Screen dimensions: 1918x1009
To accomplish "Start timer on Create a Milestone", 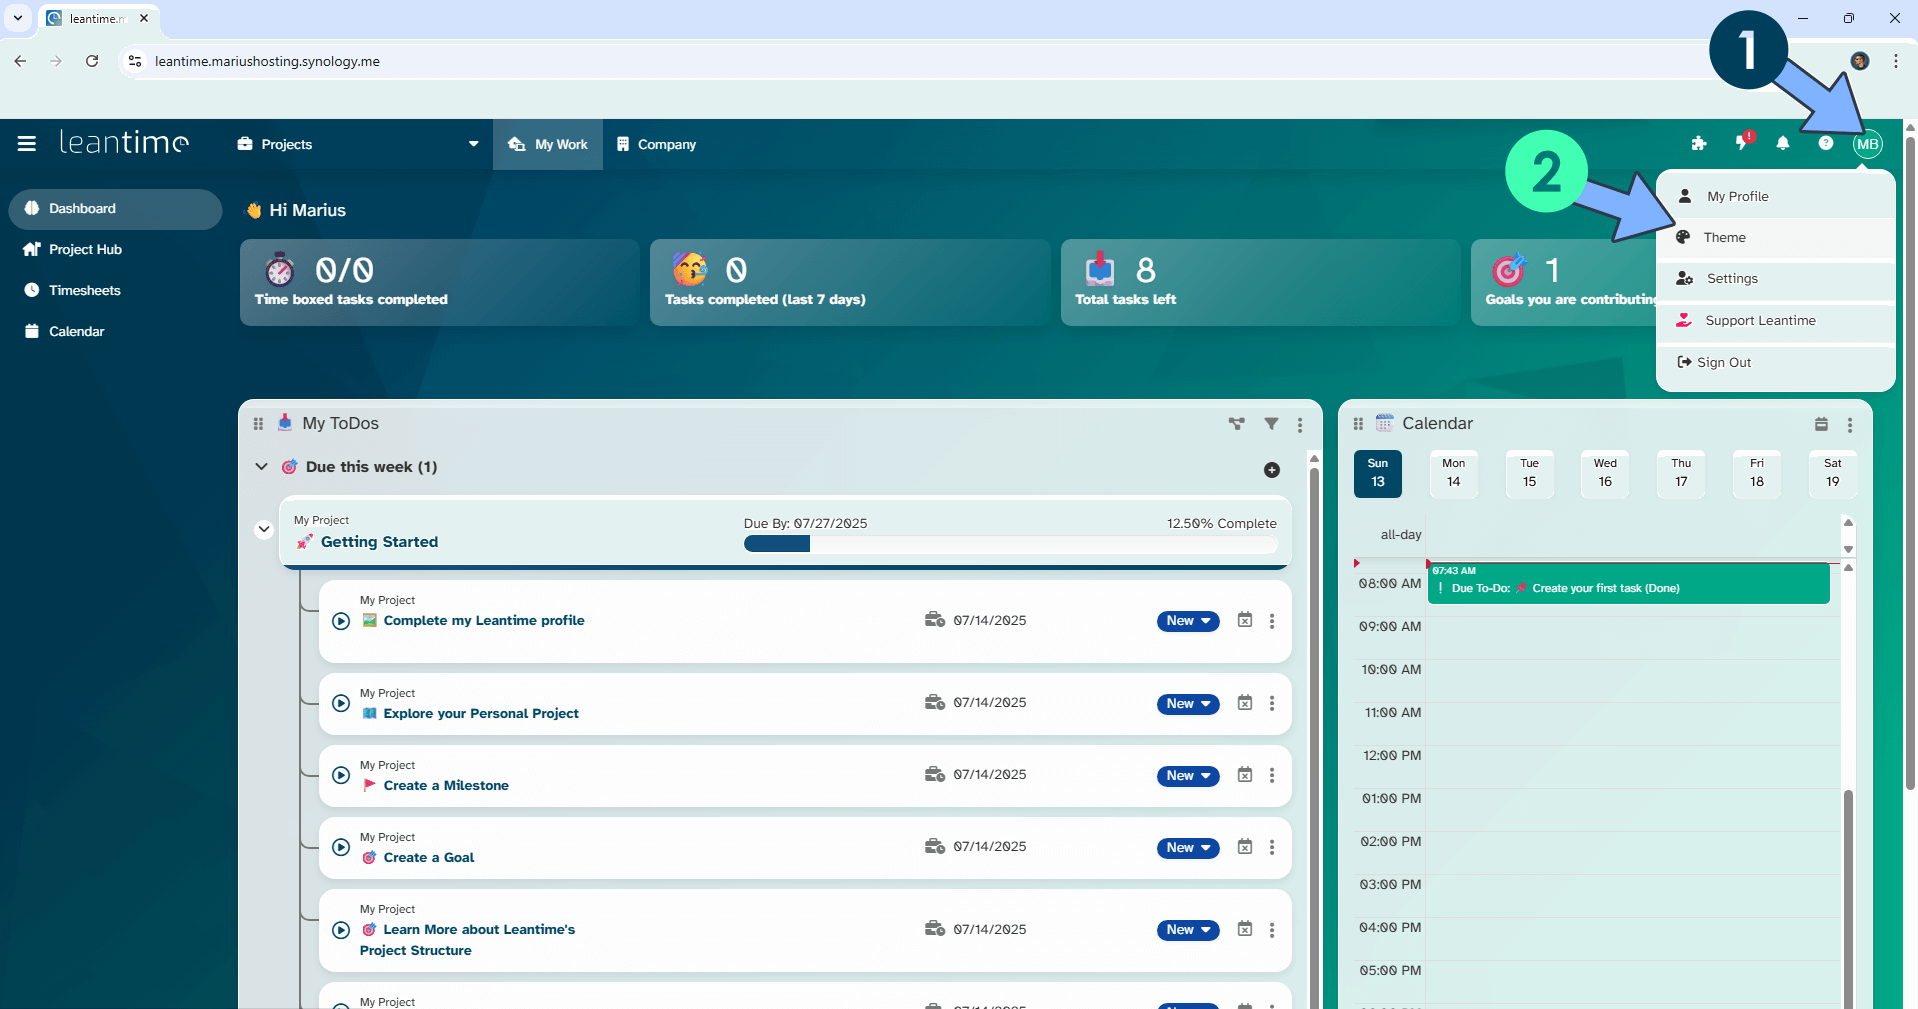I will [341, 775].
